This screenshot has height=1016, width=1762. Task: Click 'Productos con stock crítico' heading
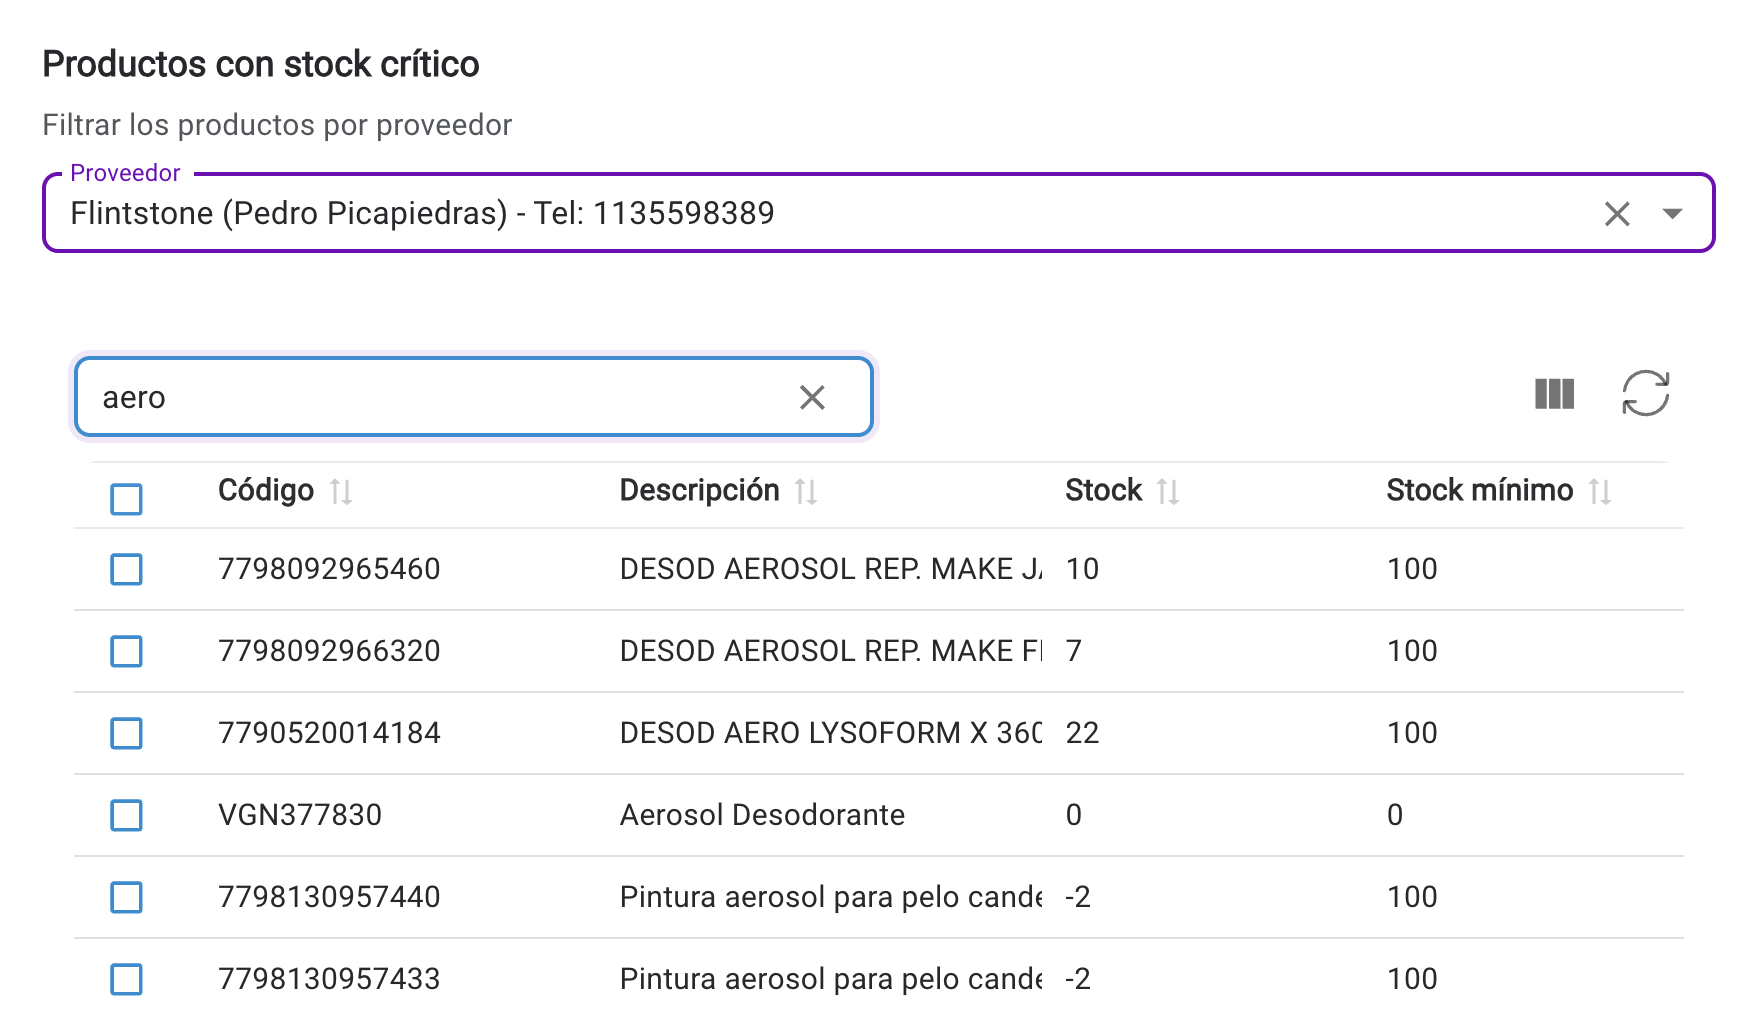tap(261, 64)
